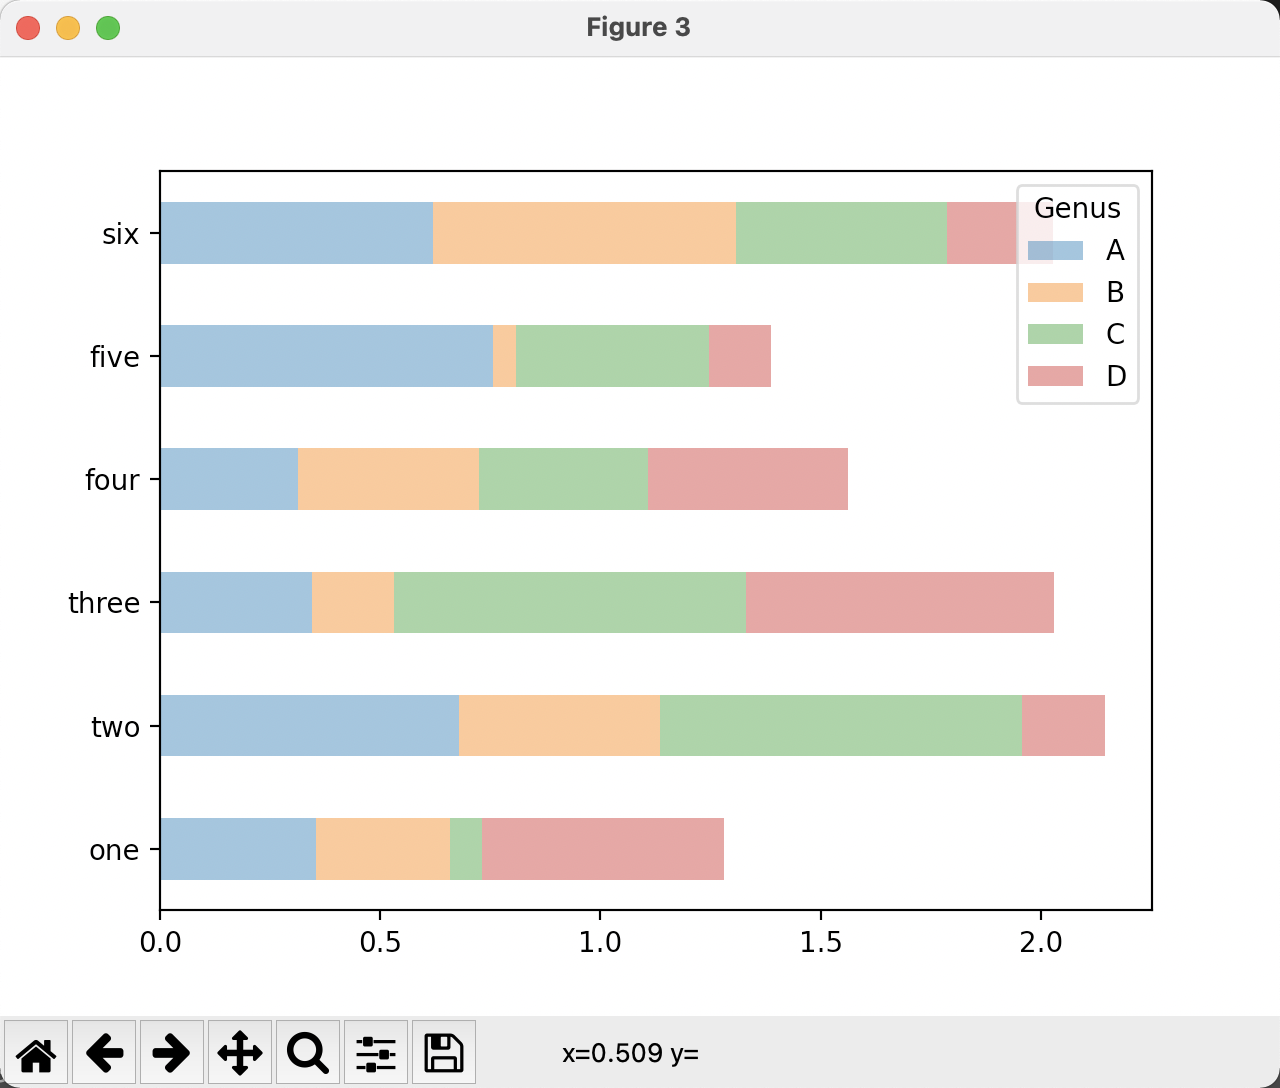
Task: Activate the zoom to rectangle magnifier
Action: (x=308, y=1052)
